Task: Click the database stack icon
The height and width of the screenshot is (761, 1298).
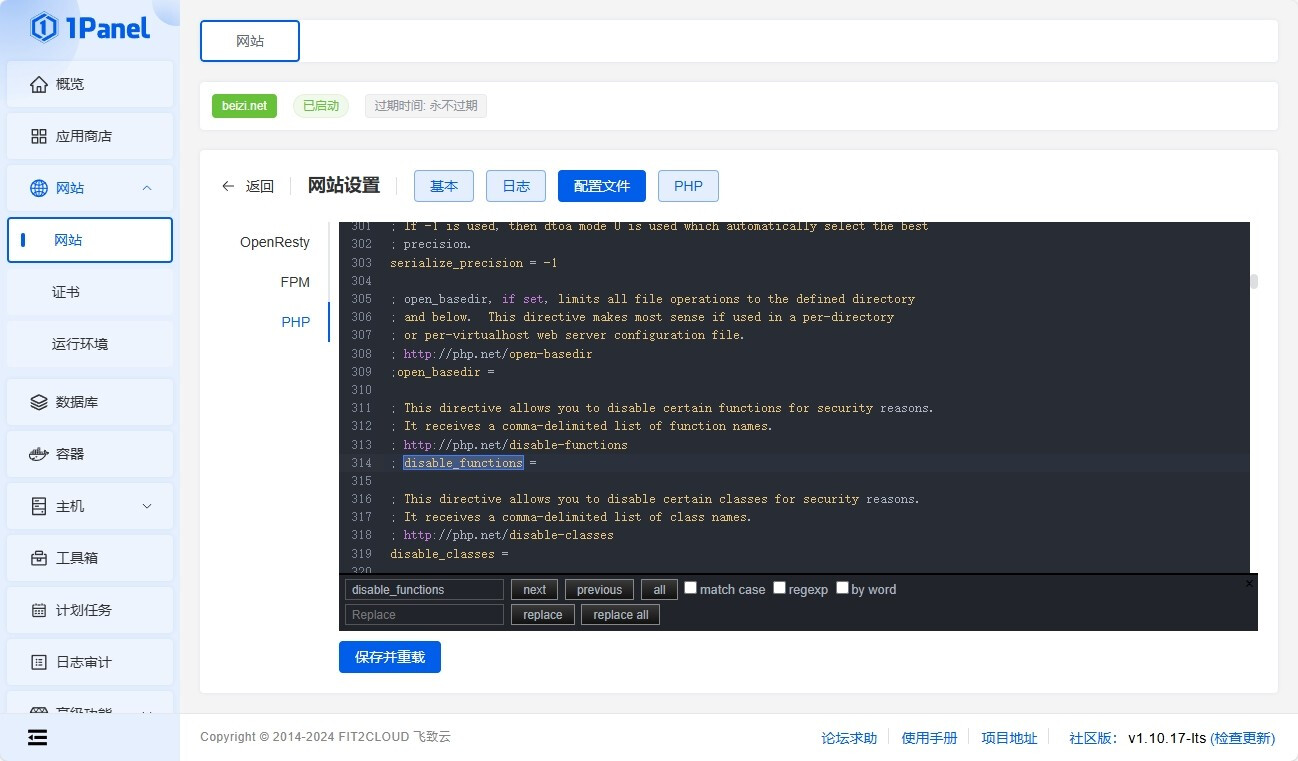Action: click(39, 402)
